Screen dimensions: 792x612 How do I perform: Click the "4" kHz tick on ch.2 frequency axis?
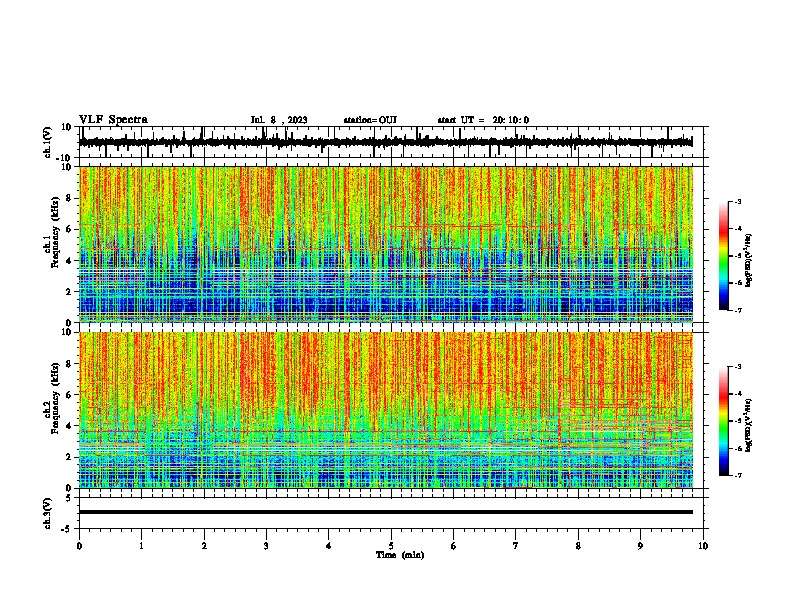point(70,426)
